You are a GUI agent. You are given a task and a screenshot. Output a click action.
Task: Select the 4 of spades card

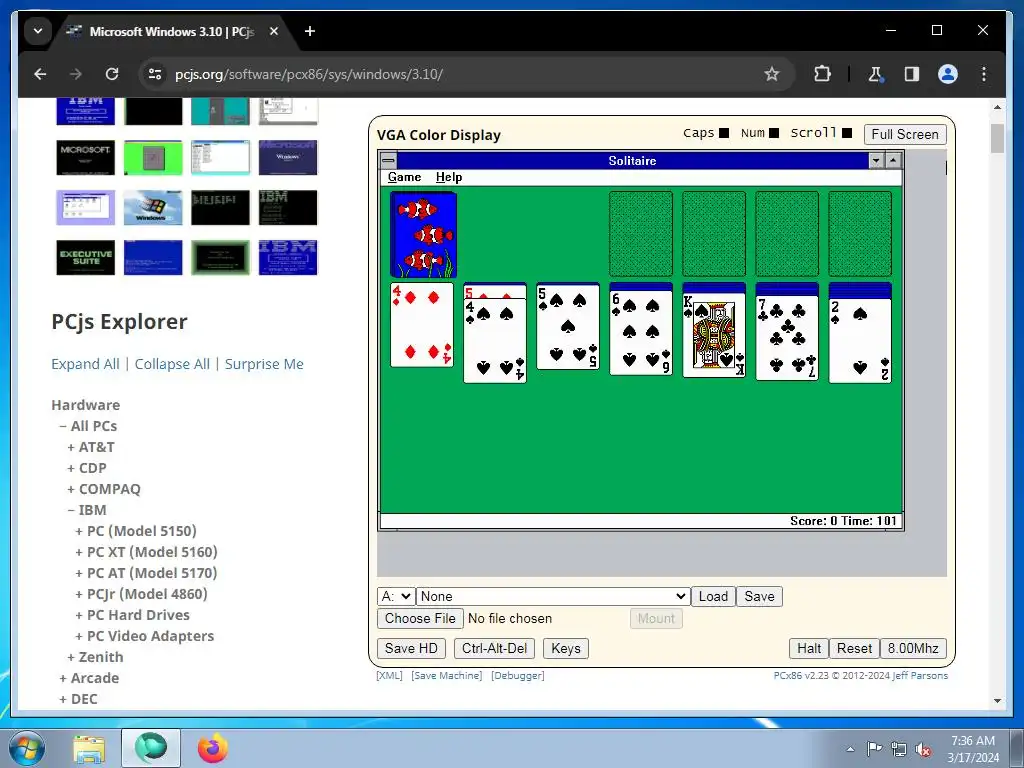(495, 340)
